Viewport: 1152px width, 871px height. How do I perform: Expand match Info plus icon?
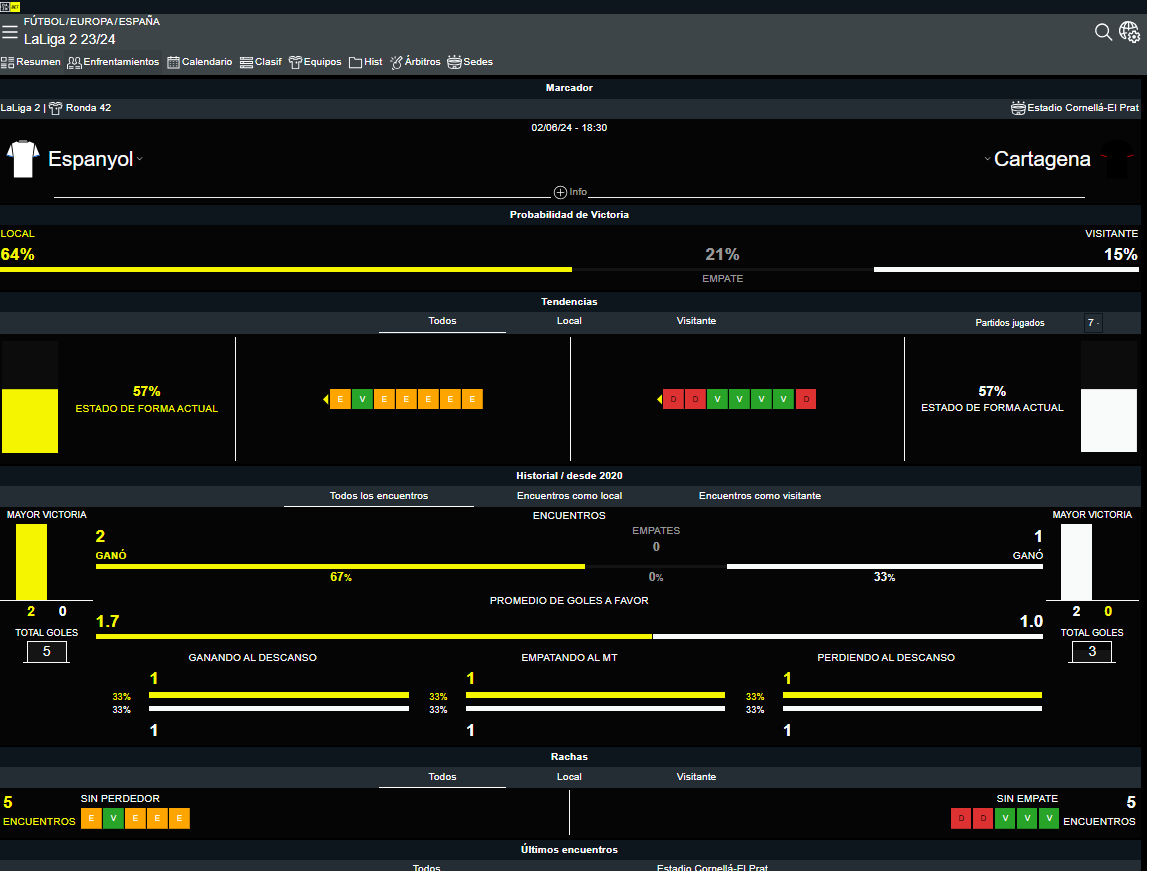pos(560,192)
